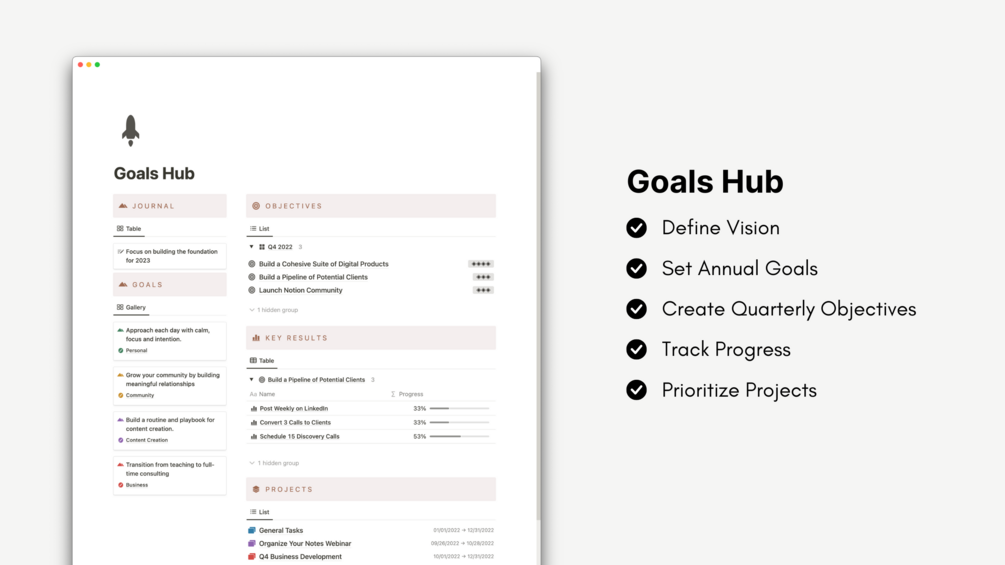
Task: Select the Table tab in Journal
Action: (x=129, y=229)
